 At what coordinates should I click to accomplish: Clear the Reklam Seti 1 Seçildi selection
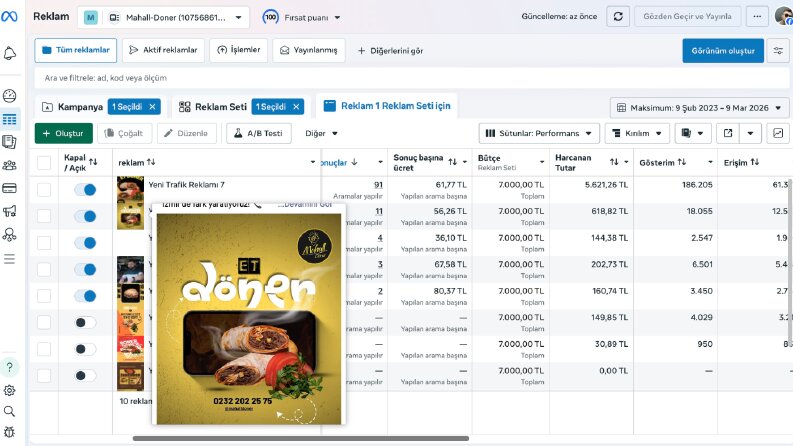(296, 107)
